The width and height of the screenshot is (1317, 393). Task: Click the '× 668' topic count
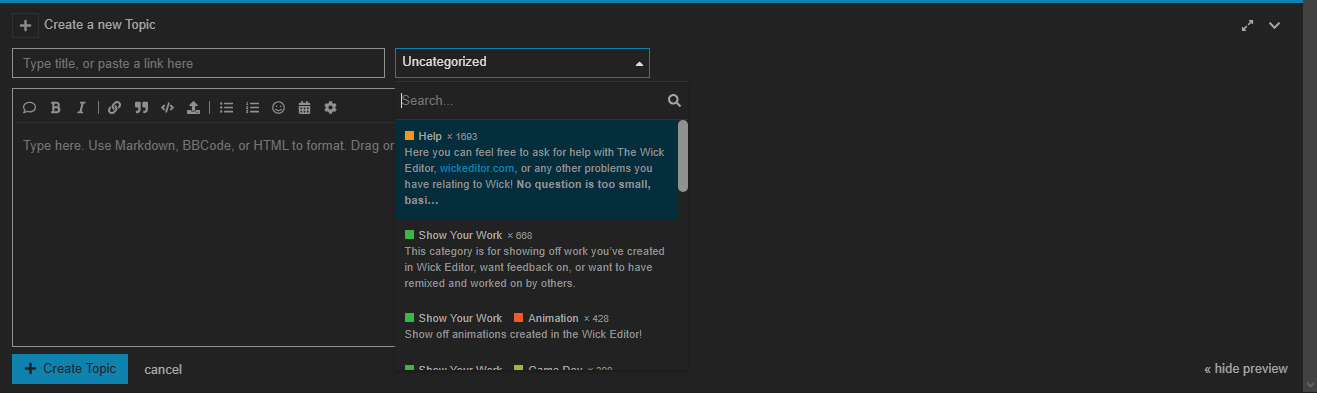click(x=519, y=236)
